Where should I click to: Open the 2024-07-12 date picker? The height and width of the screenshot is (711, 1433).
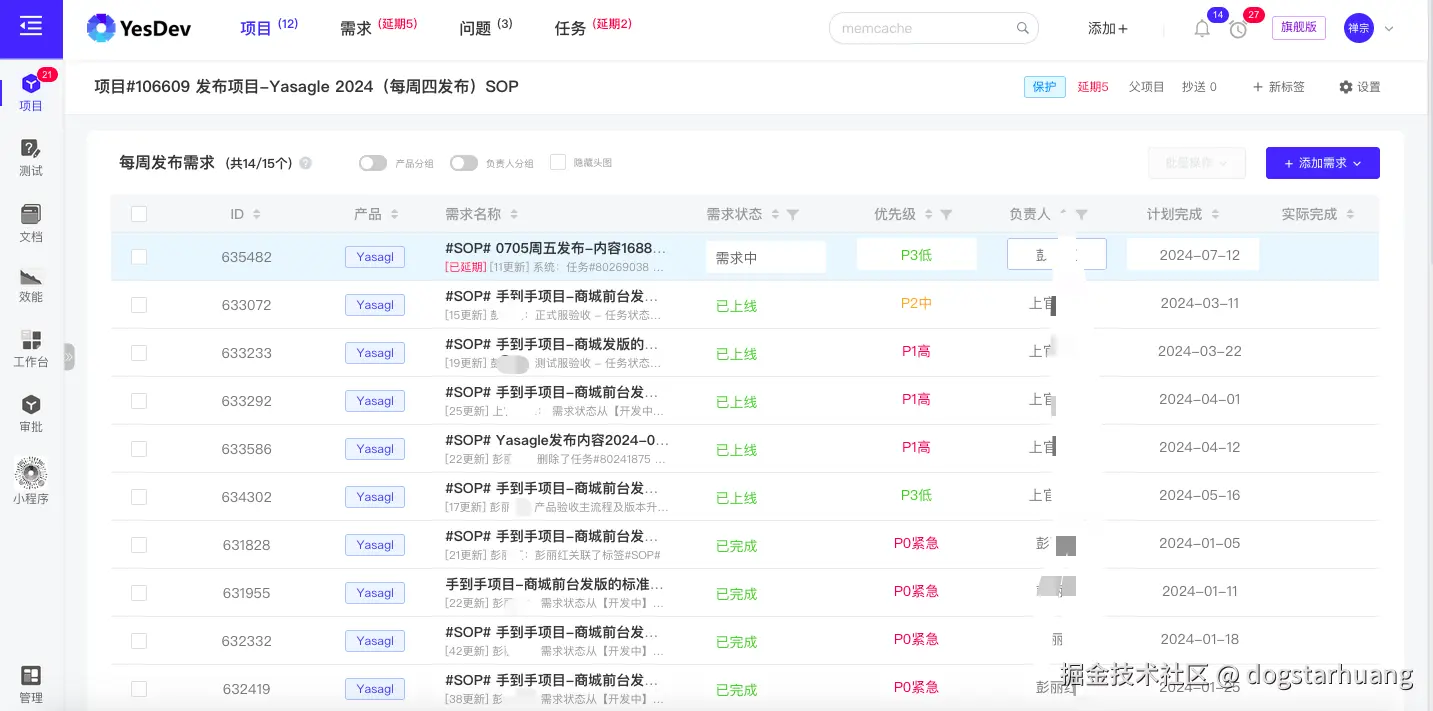click(x=1193, y=254)
